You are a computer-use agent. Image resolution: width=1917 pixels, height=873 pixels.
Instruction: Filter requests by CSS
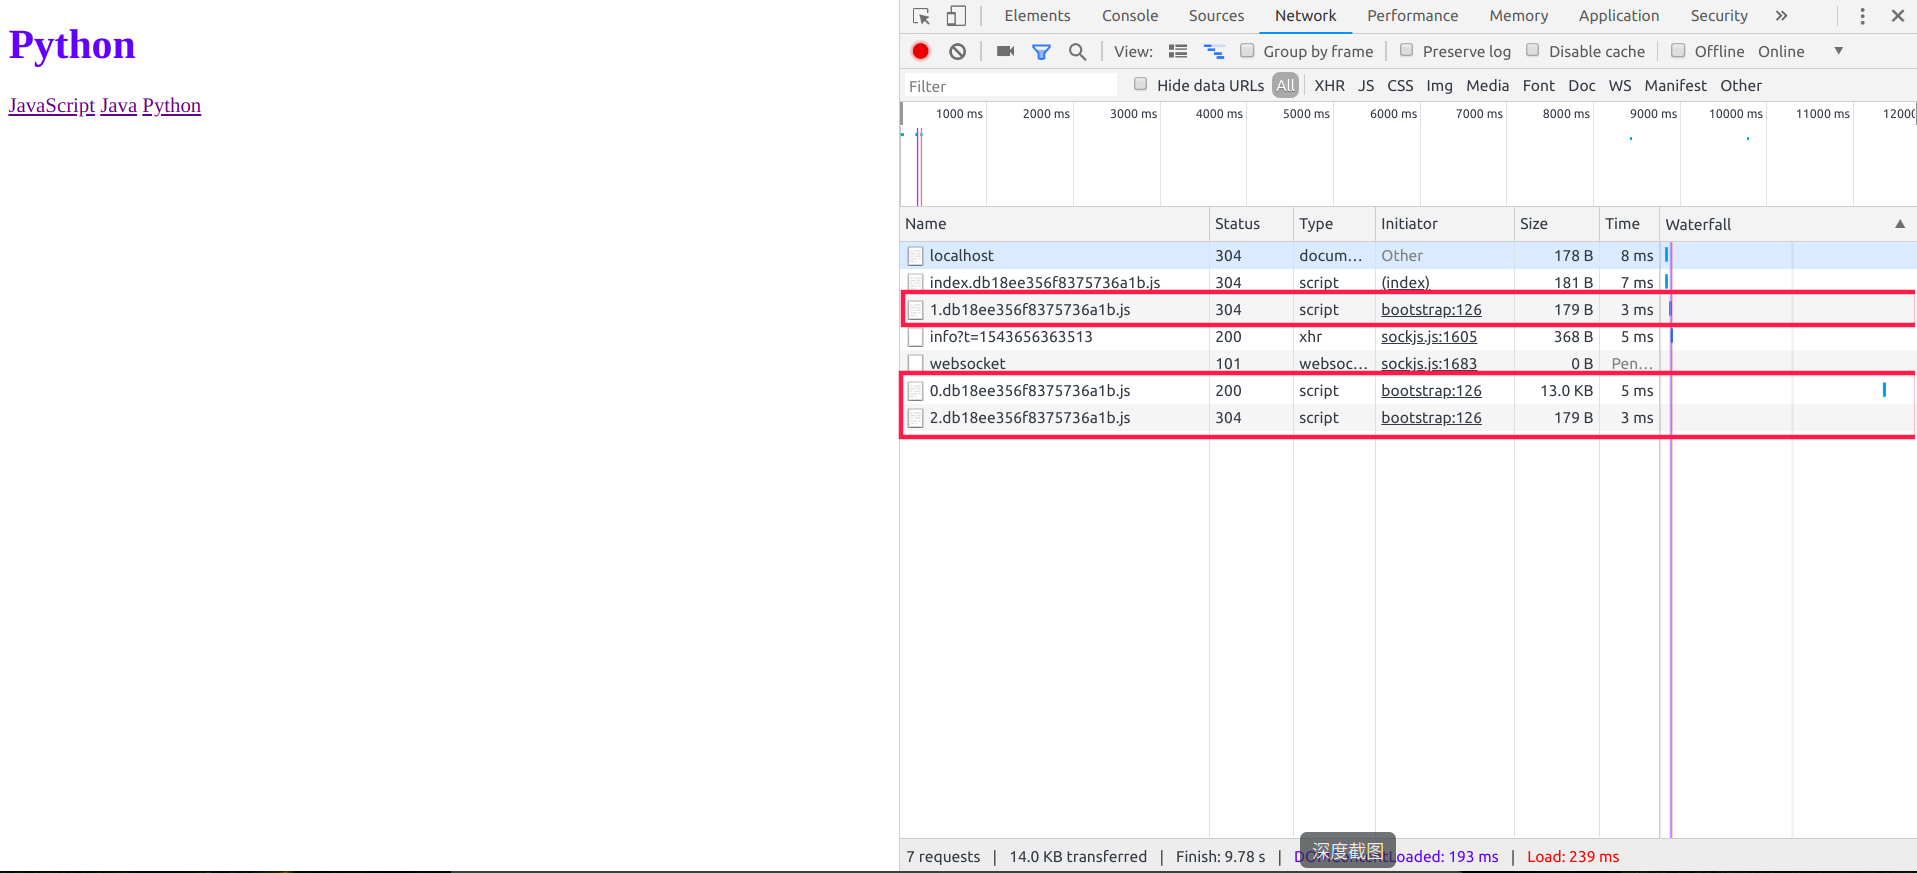pos(1400,86)
